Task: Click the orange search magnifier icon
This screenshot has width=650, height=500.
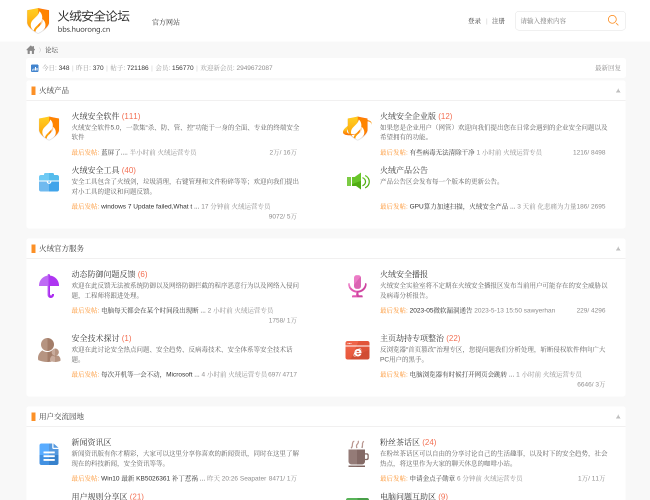Action: [613, 20]
